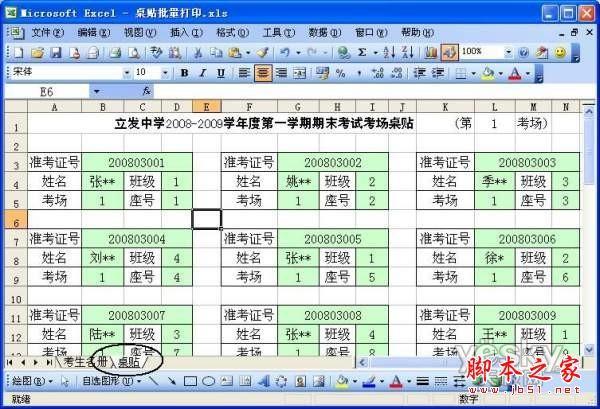Paste clipboard contents with the Paste icon
The image size is (600, 409).
[235, 53]
